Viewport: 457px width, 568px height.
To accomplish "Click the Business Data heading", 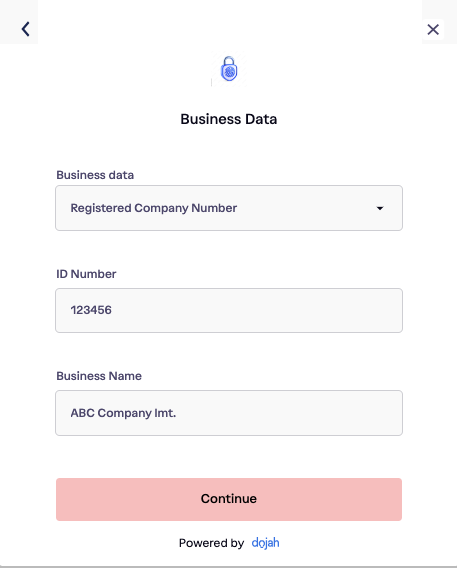I will click(229, 119).
